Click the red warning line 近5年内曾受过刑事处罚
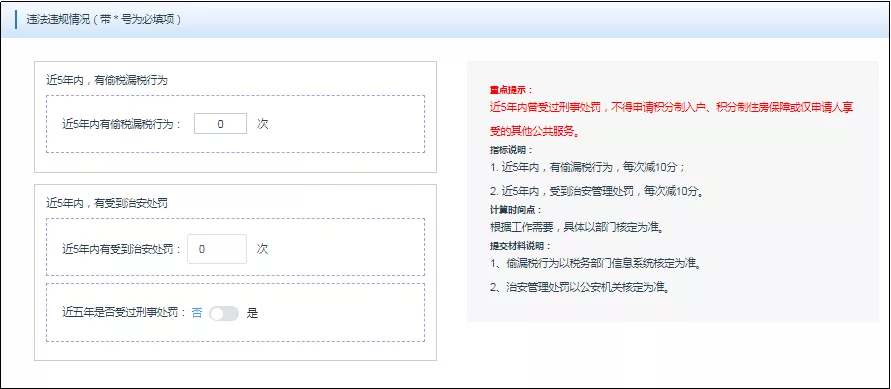The width and height of the screenshot is (891, 389). pyautogui.click(x=672, y=107)
